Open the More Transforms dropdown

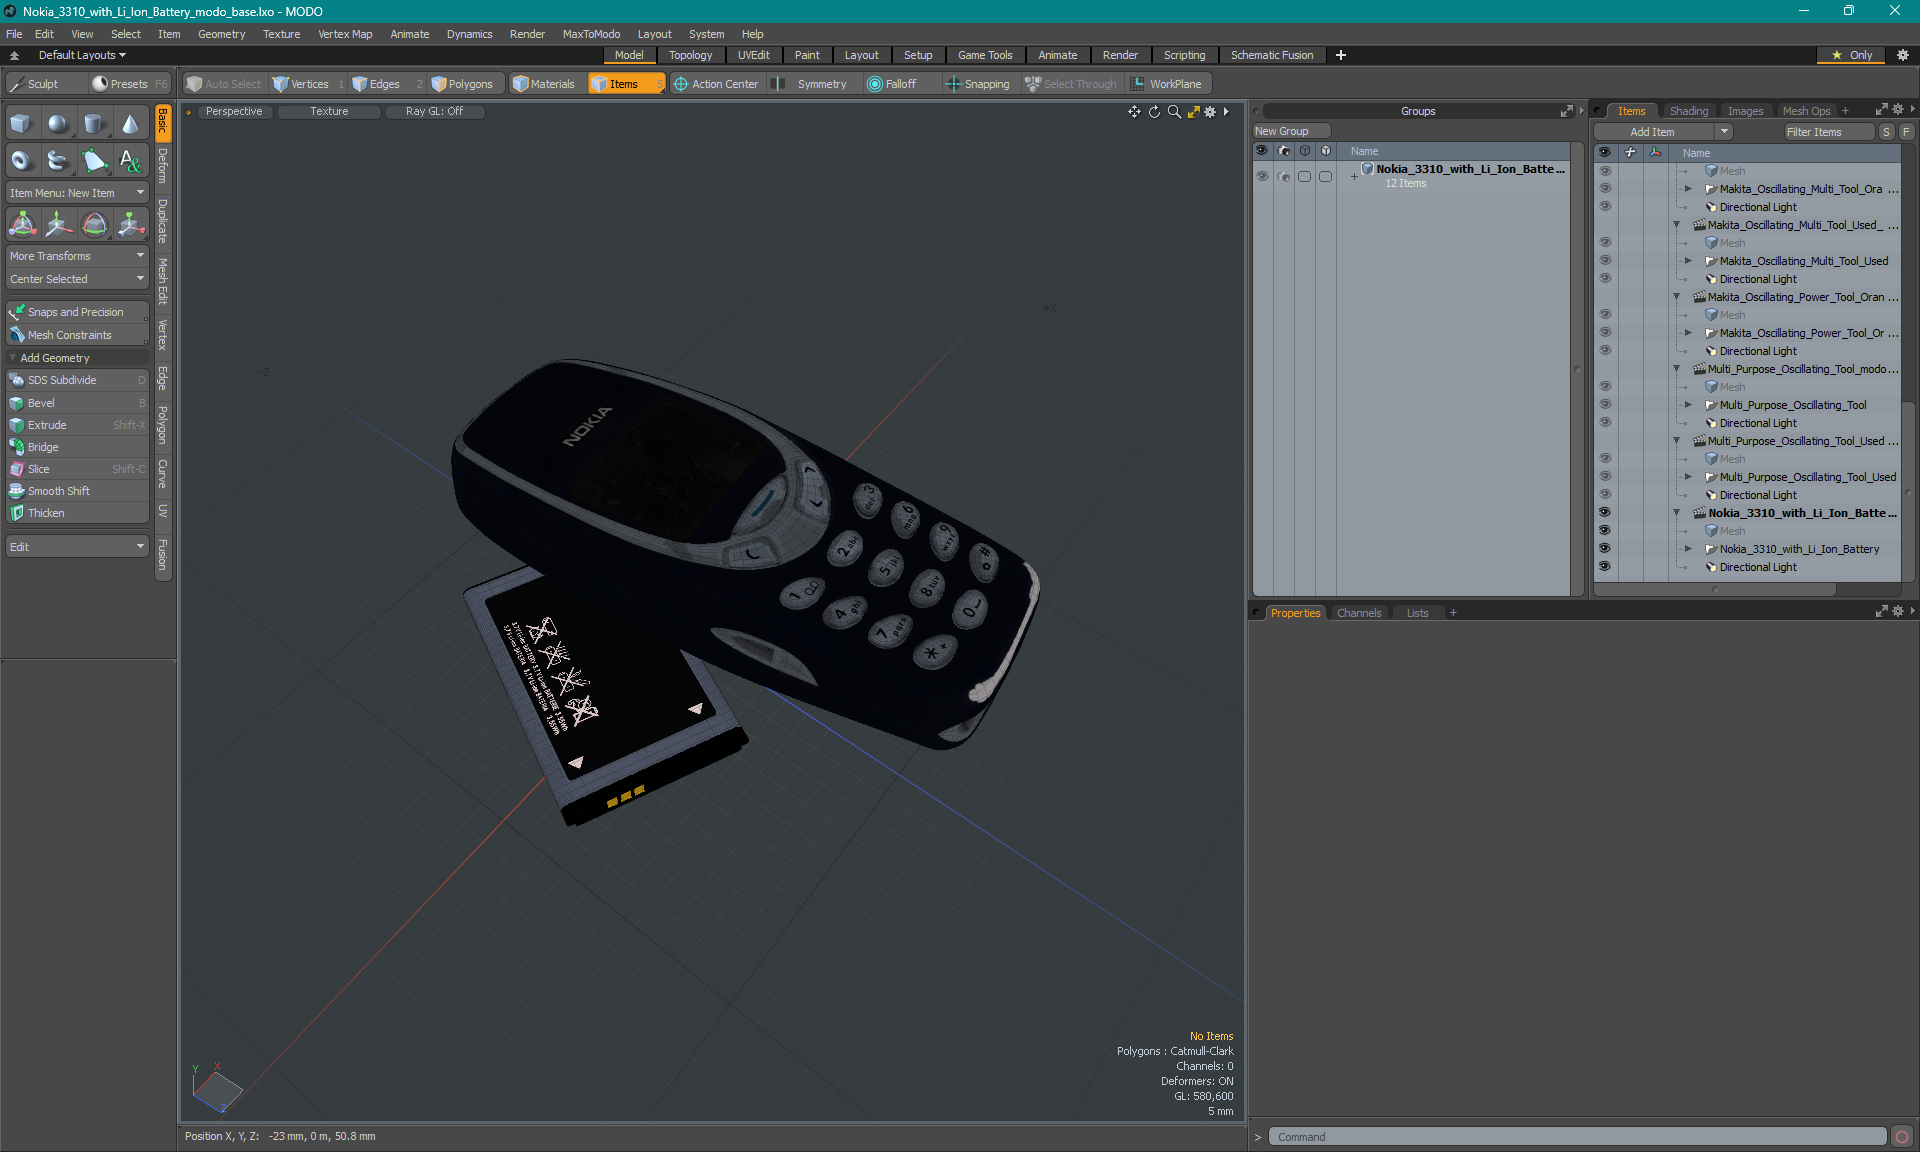pyautogui.click(x=77, y=256)
